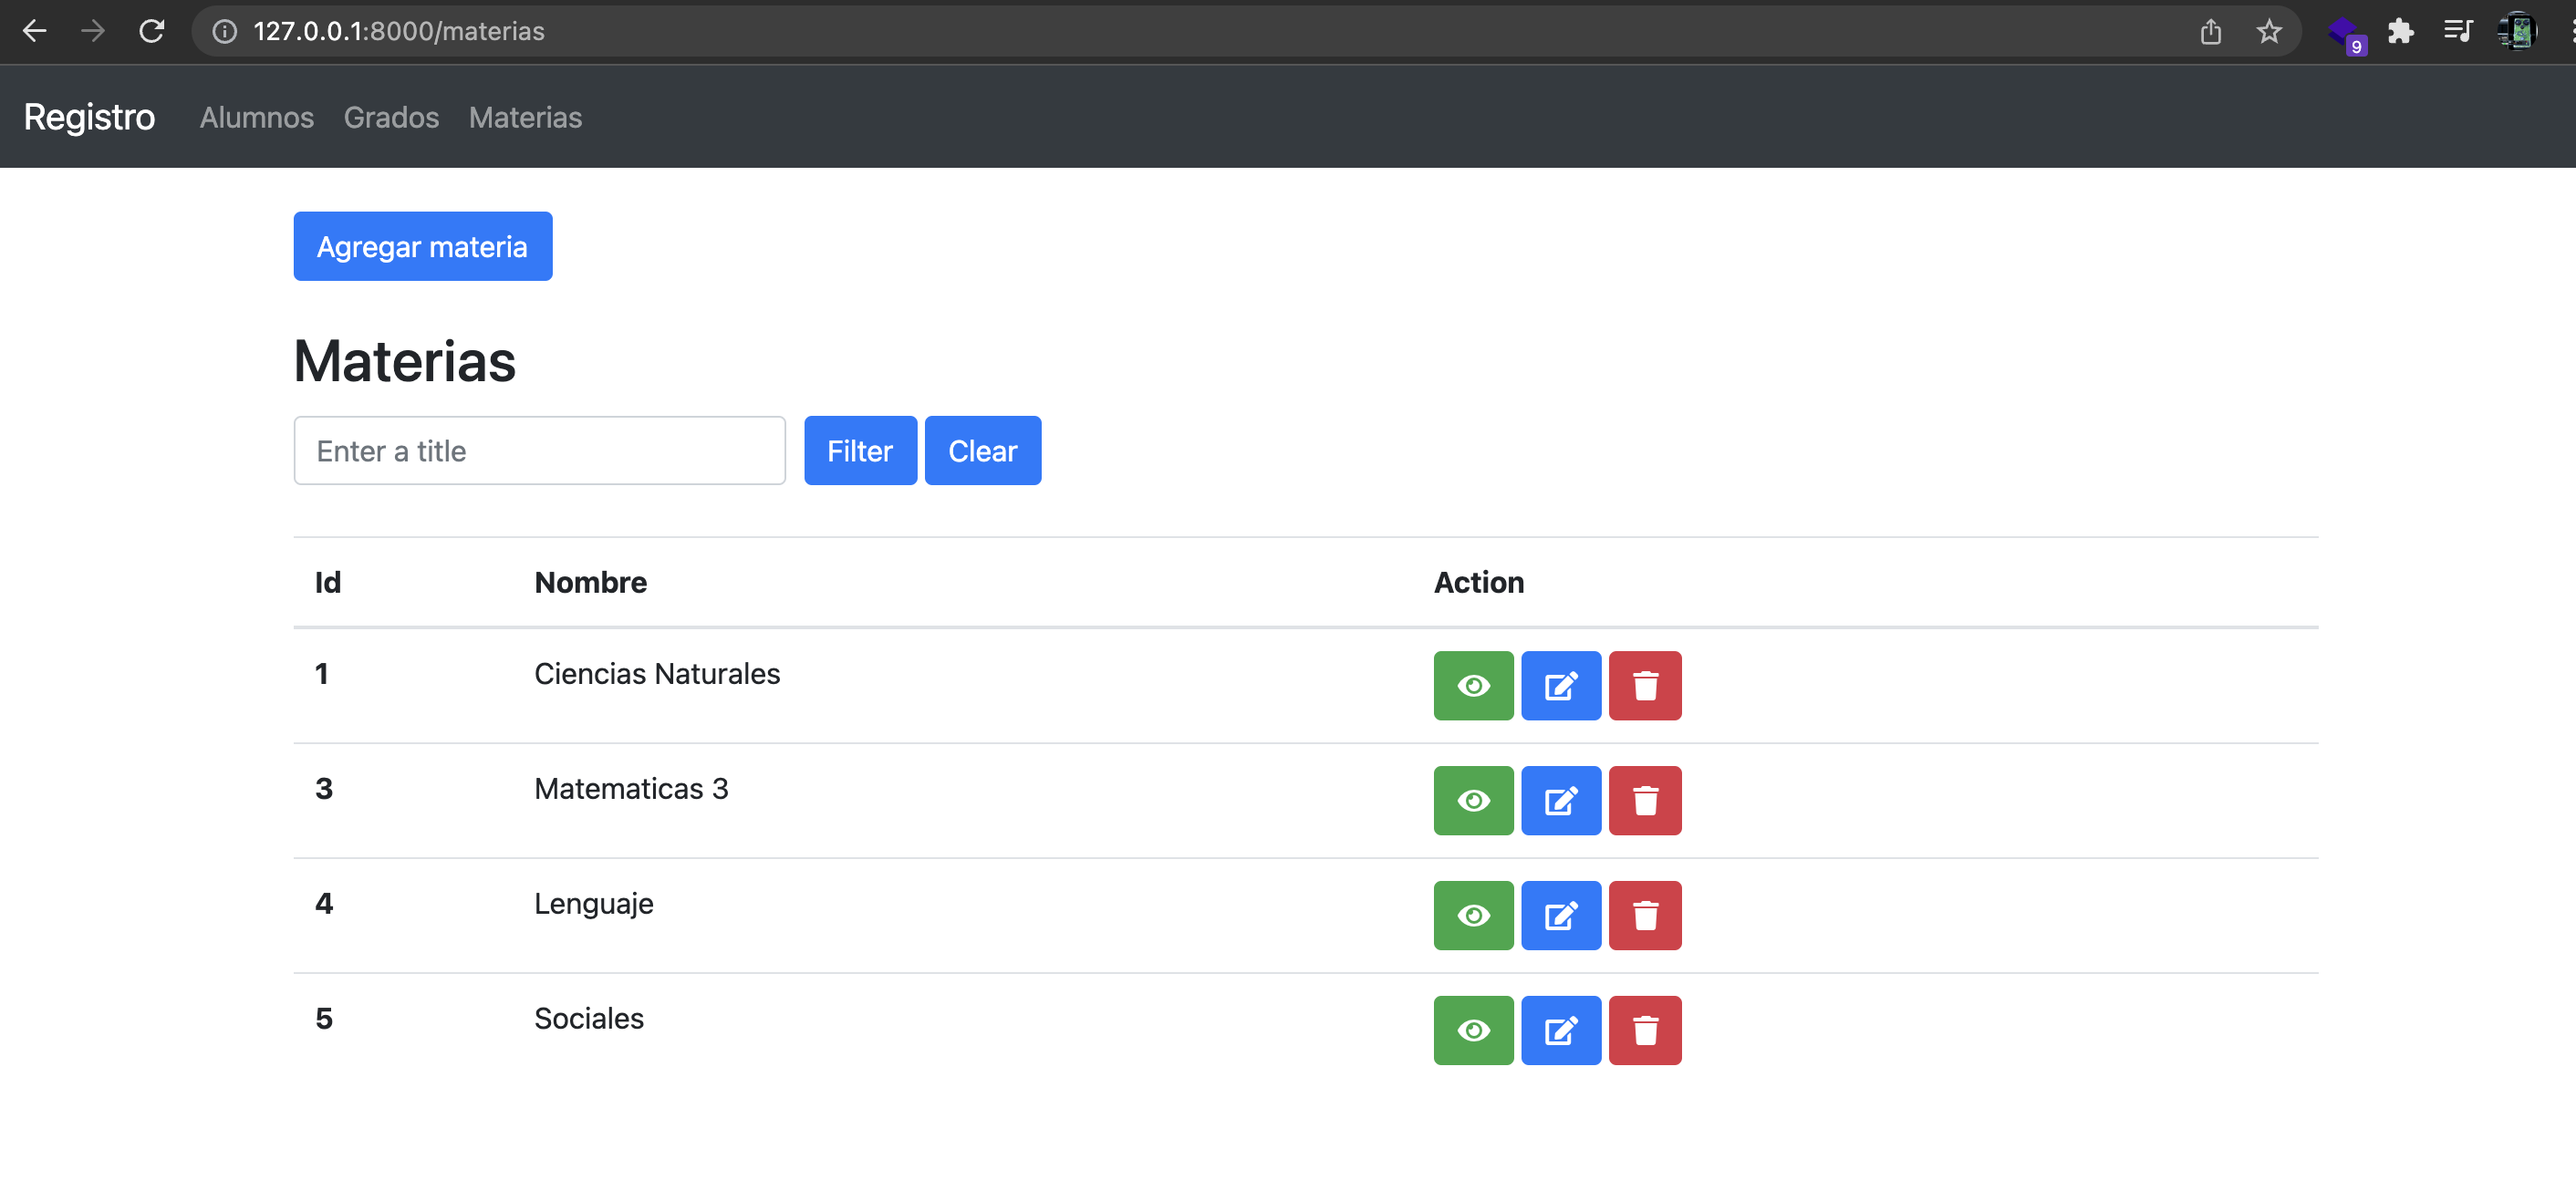Apply the Filter button
Screen dimensions: 2576x1191
(x=860, y=451)
